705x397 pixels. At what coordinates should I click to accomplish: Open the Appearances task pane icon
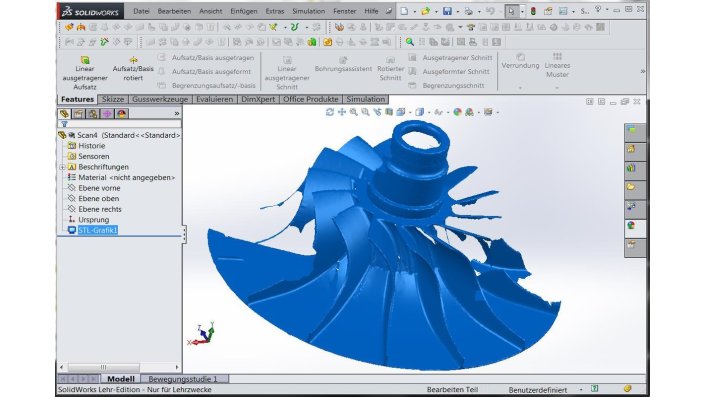[x=632, y=225]
